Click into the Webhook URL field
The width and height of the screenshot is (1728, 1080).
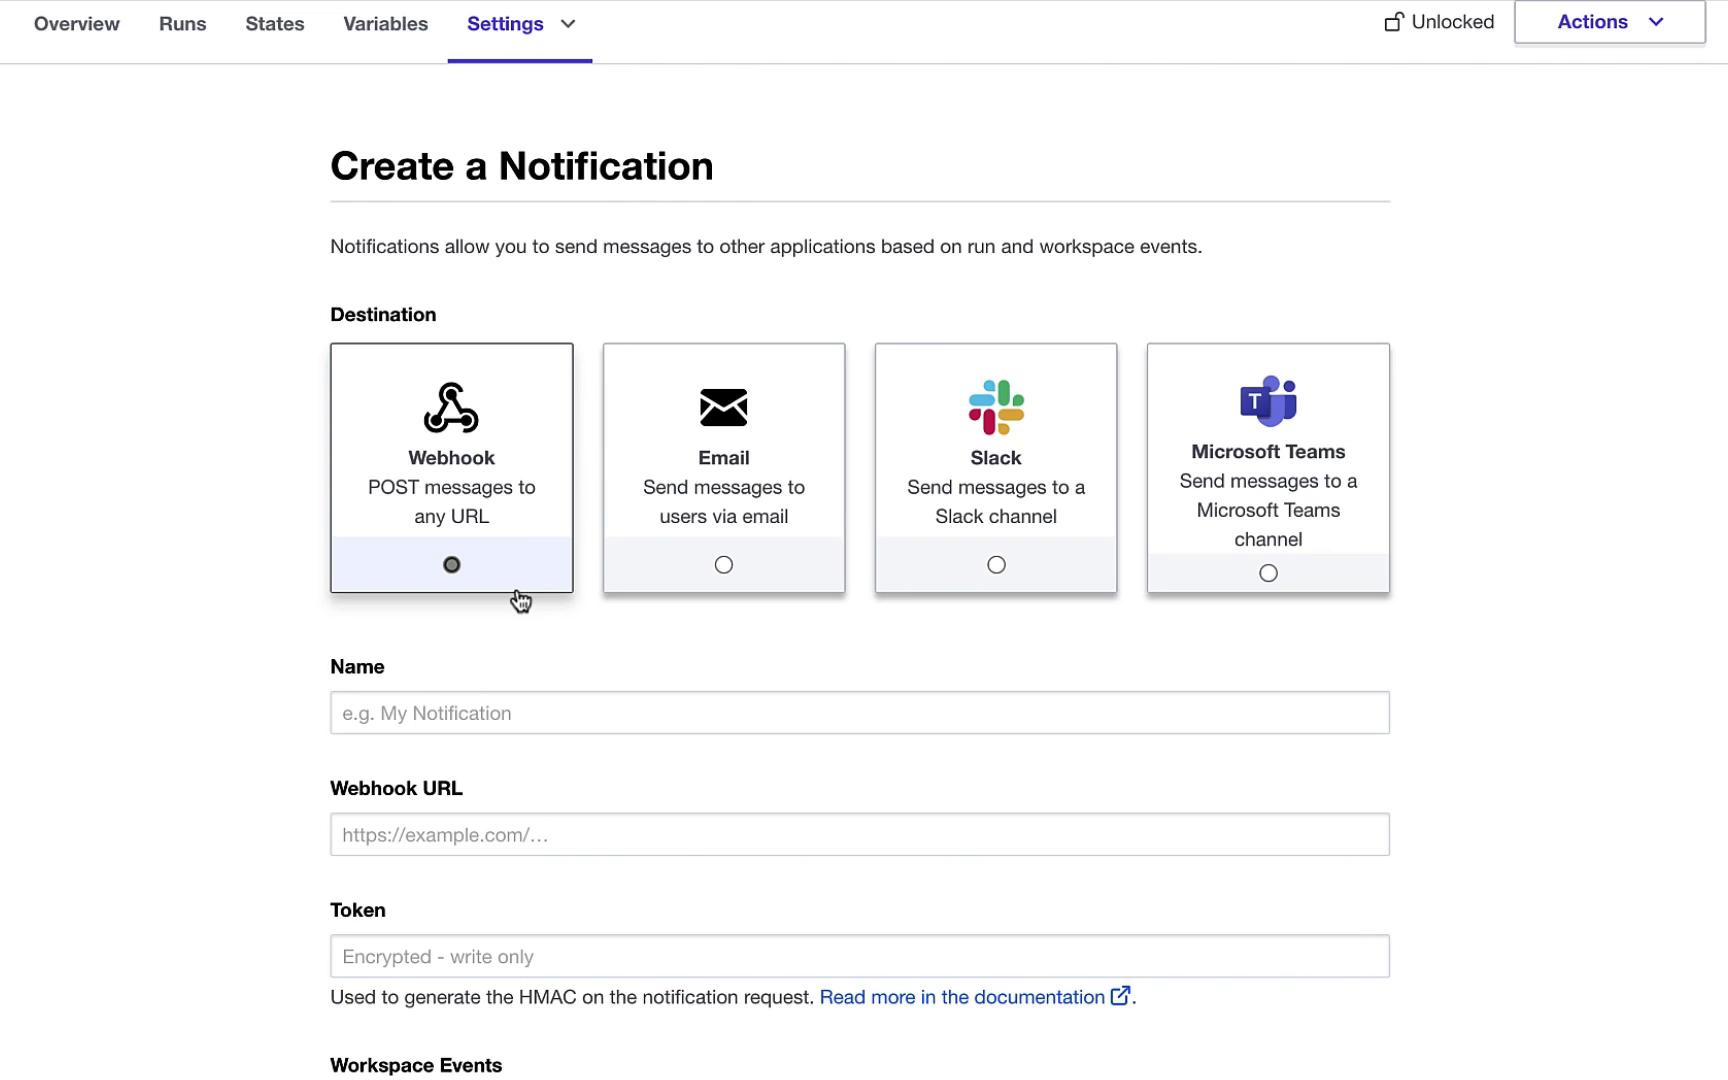(859, 835)
